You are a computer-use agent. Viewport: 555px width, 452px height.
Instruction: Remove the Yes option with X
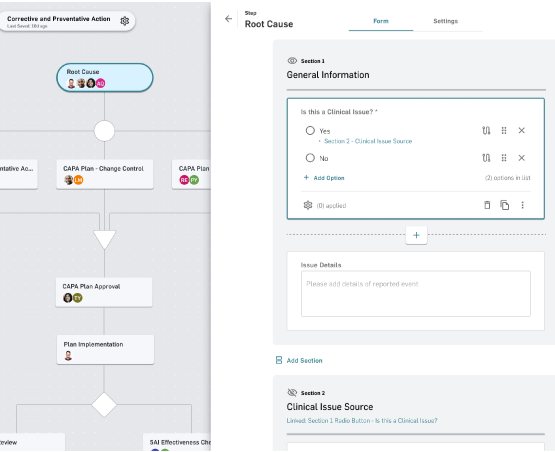pyautogui.click(x=521, y=131)
